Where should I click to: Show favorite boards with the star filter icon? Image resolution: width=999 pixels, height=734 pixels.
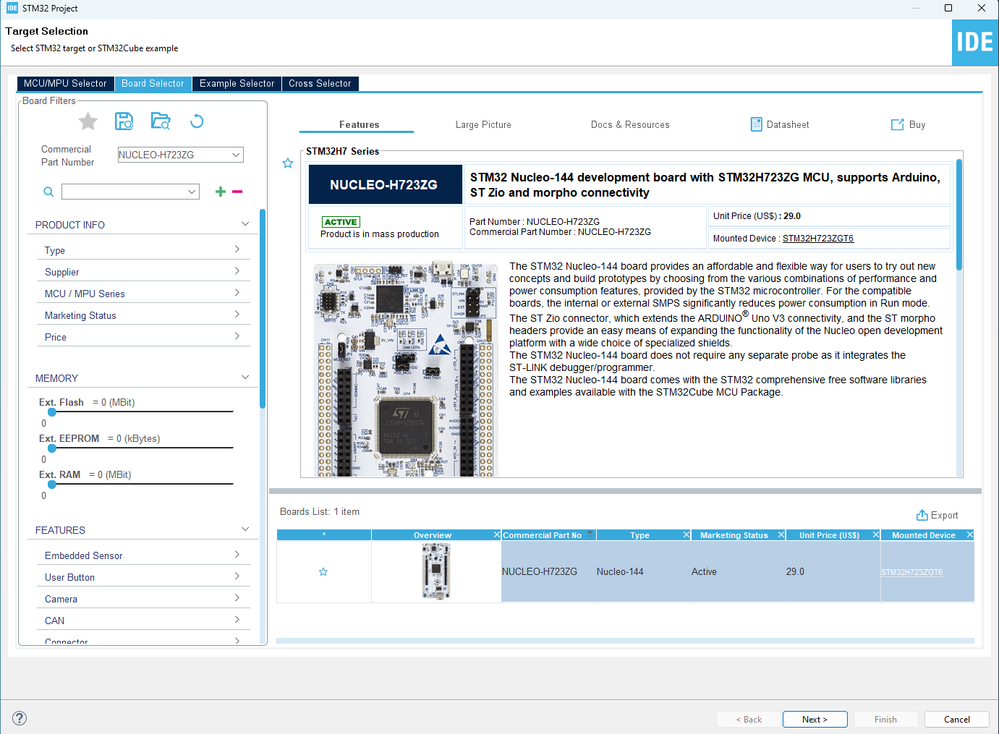88,121
